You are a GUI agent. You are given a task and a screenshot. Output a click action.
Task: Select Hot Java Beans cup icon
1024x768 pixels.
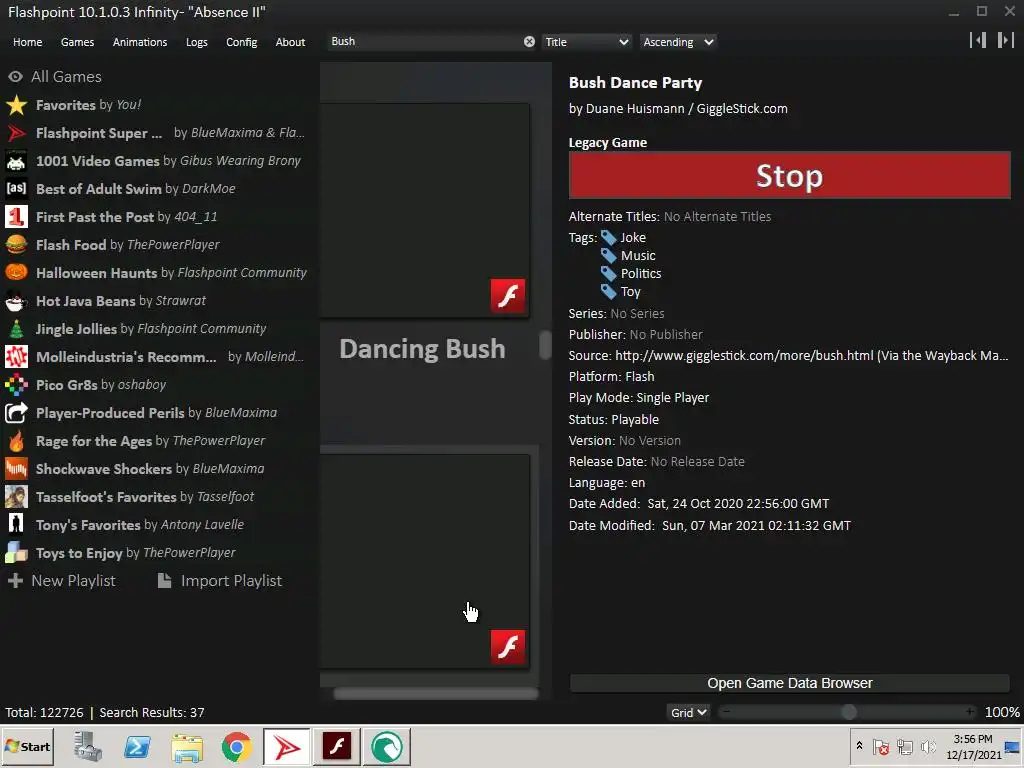pyautogui.click(x=16, y=301)
